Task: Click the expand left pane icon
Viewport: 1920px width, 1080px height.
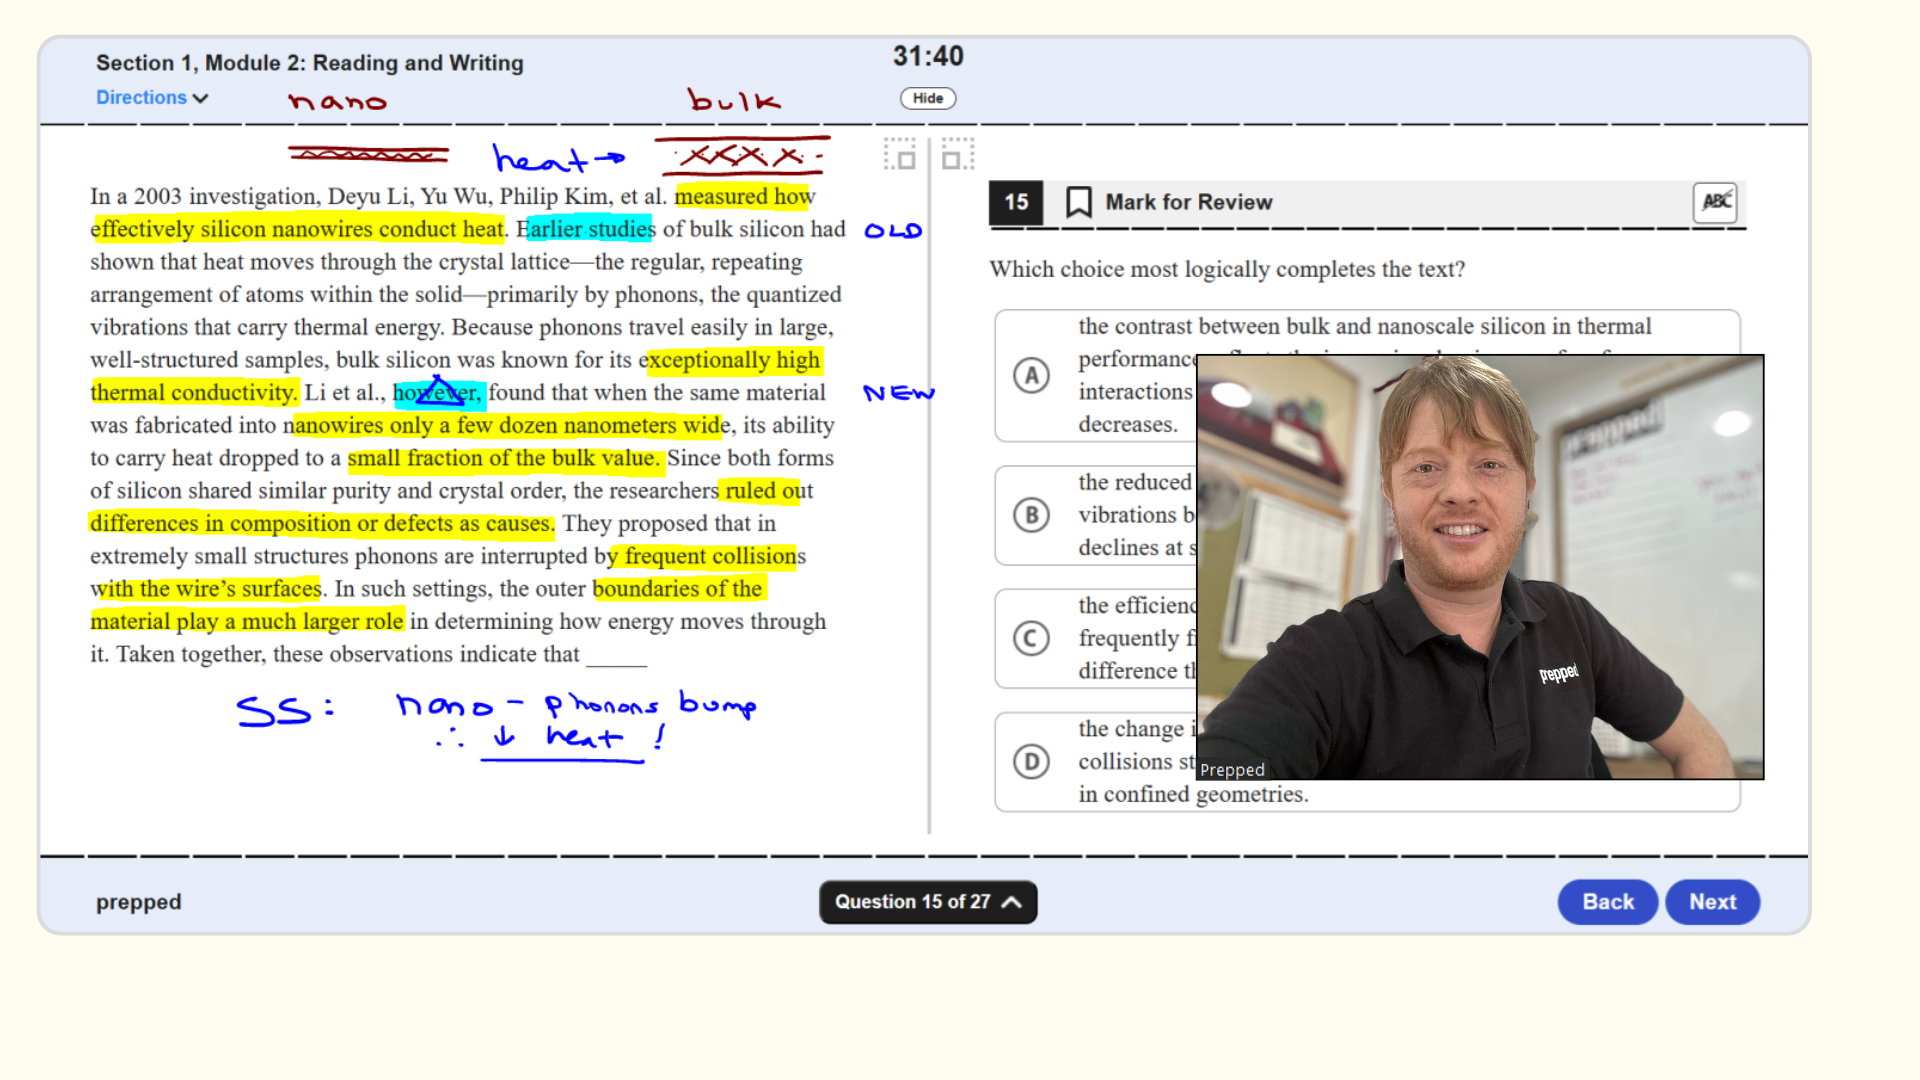Action: (899, 155)
